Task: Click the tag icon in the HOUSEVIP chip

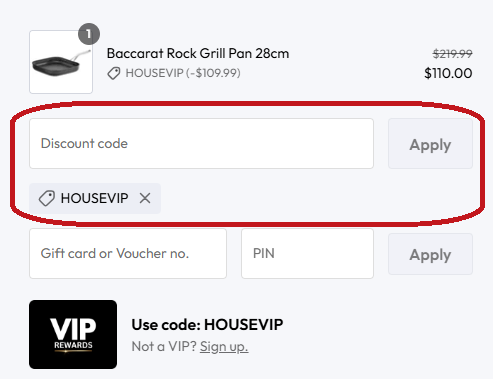Action: pyautogui.click(x=47, y=198)
